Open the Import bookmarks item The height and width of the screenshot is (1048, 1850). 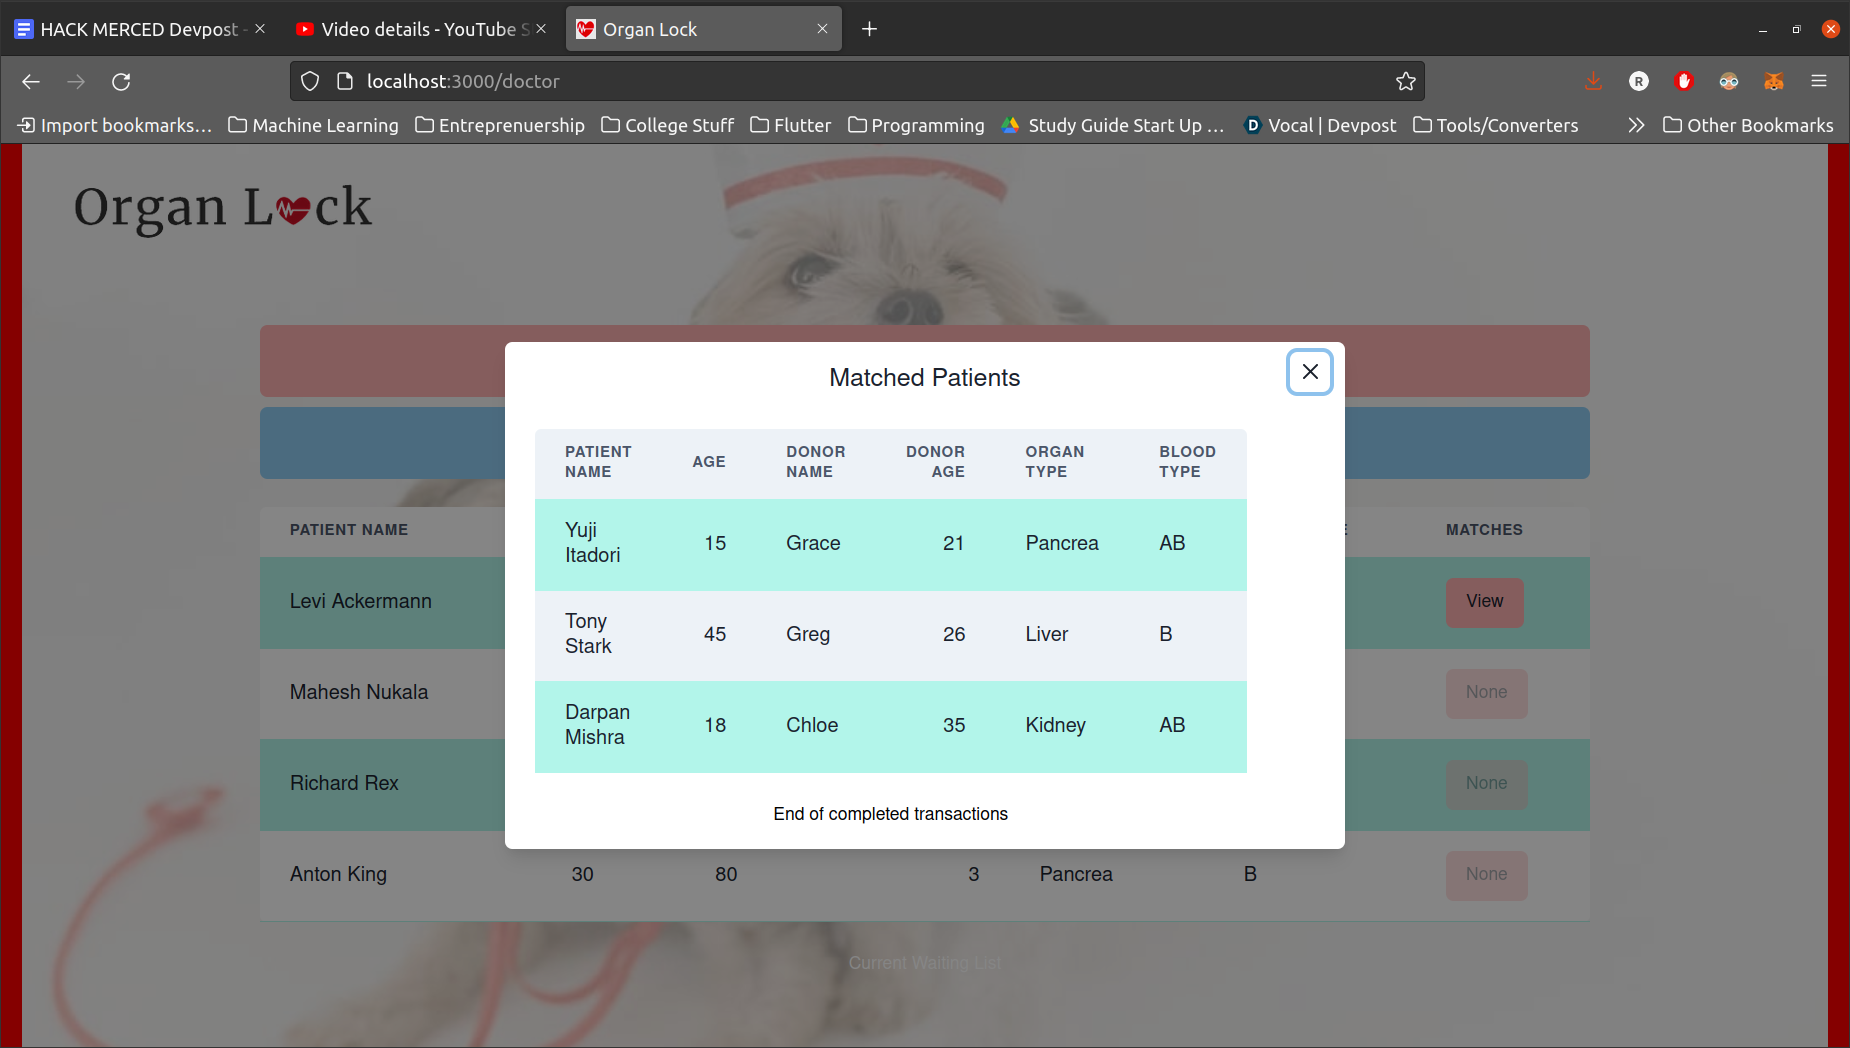(x=115, y=125)
